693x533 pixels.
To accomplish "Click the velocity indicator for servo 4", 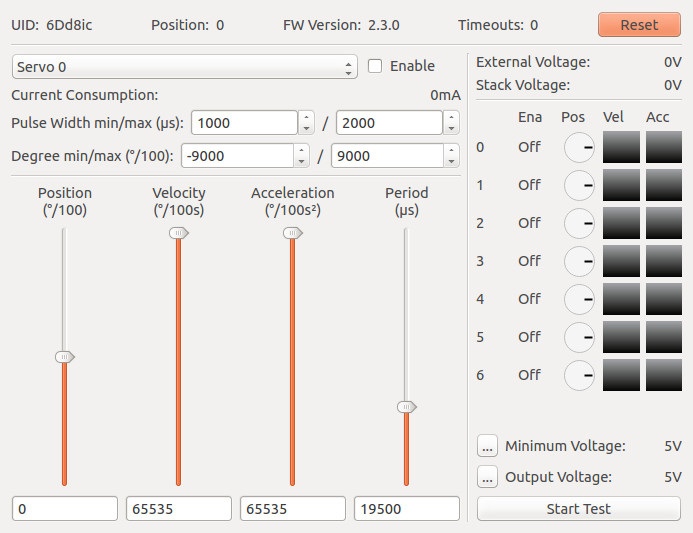I will [621, 299].
